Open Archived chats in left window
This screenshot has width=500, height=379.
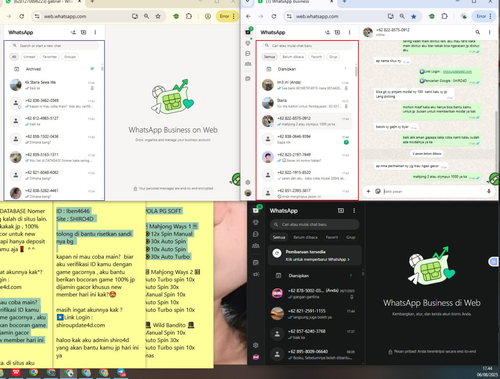click(x=53, y=69)
